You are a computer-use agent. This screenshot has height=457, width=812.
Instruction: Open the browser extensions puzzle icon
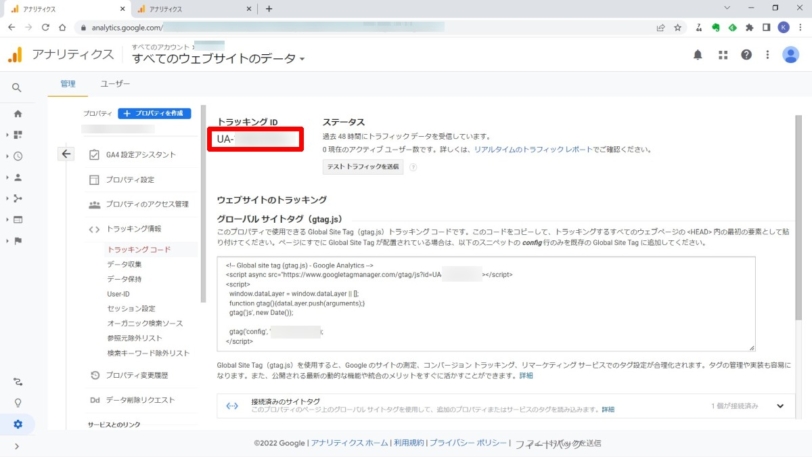(749, 27)
